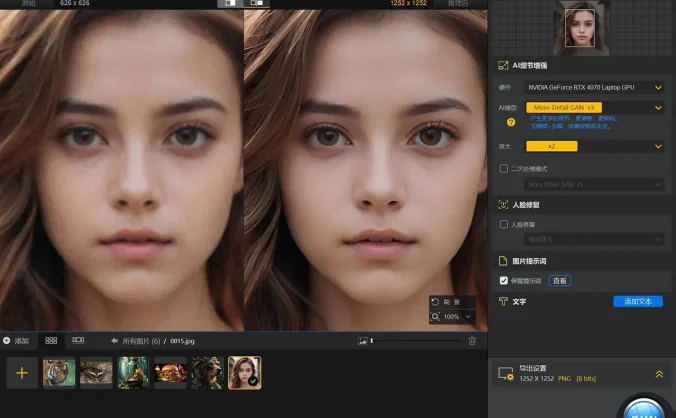Enable the face restoration checkbox
Viewport: 676px width, 418px height.
click(x=504, y=224)
